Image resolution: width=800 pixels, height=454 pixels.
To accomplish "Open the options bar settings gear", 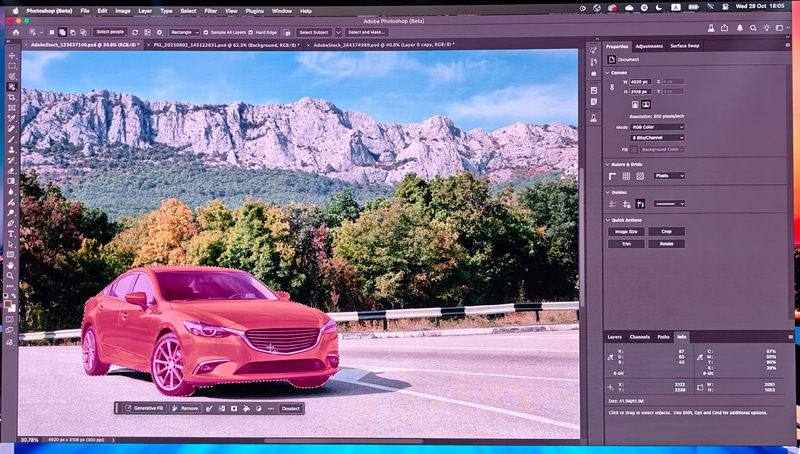I will pos(160,32).
